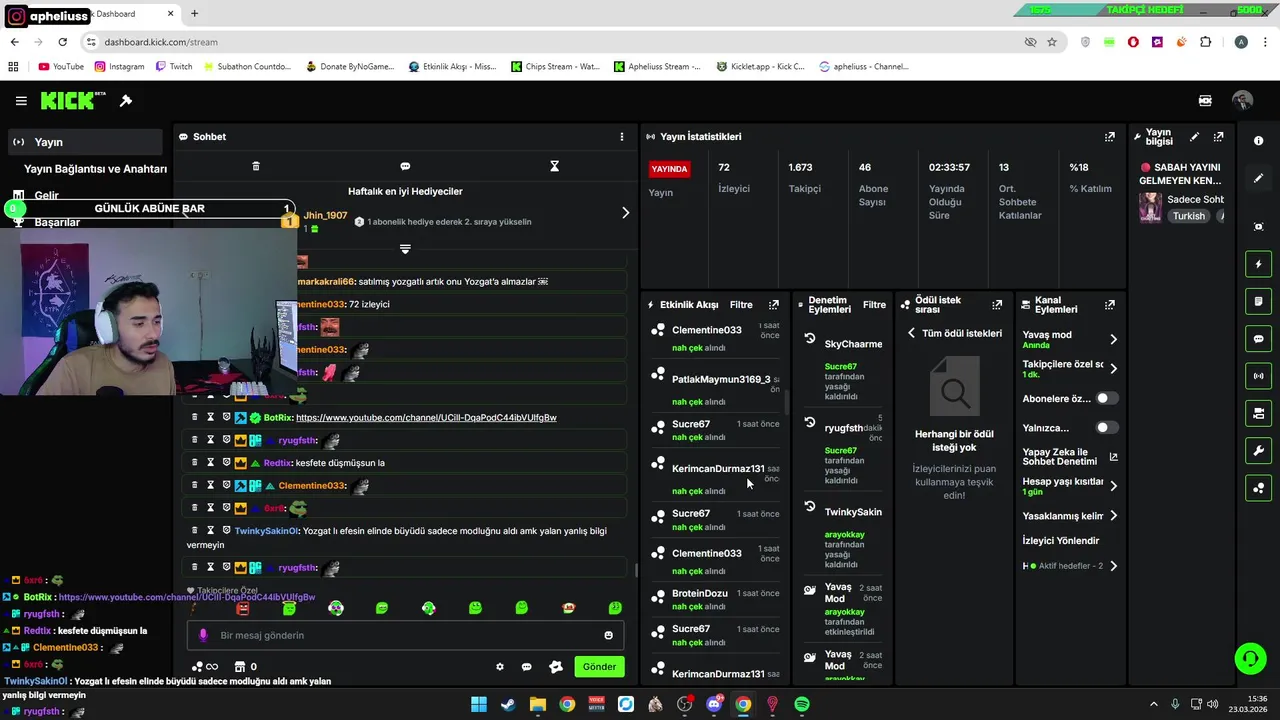
Task: Pop out the Yayın İstatistikleri panel
Action: tap(1110, 137)
